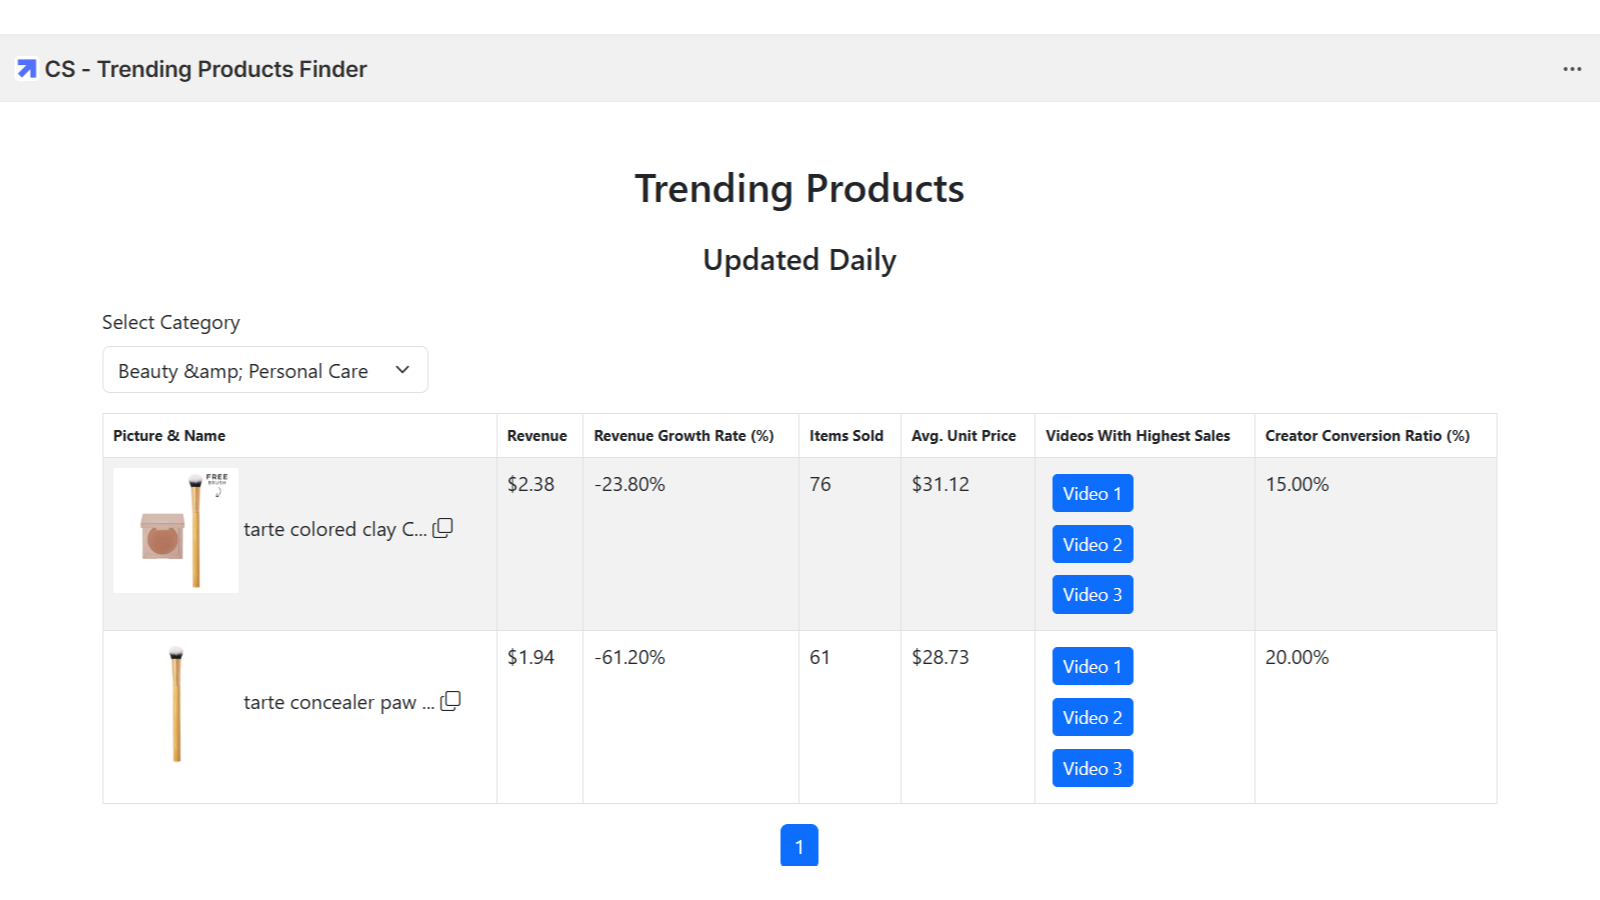
Task: Click the Revenue column header
Action: pyautogui.click(x=537, y=436)
